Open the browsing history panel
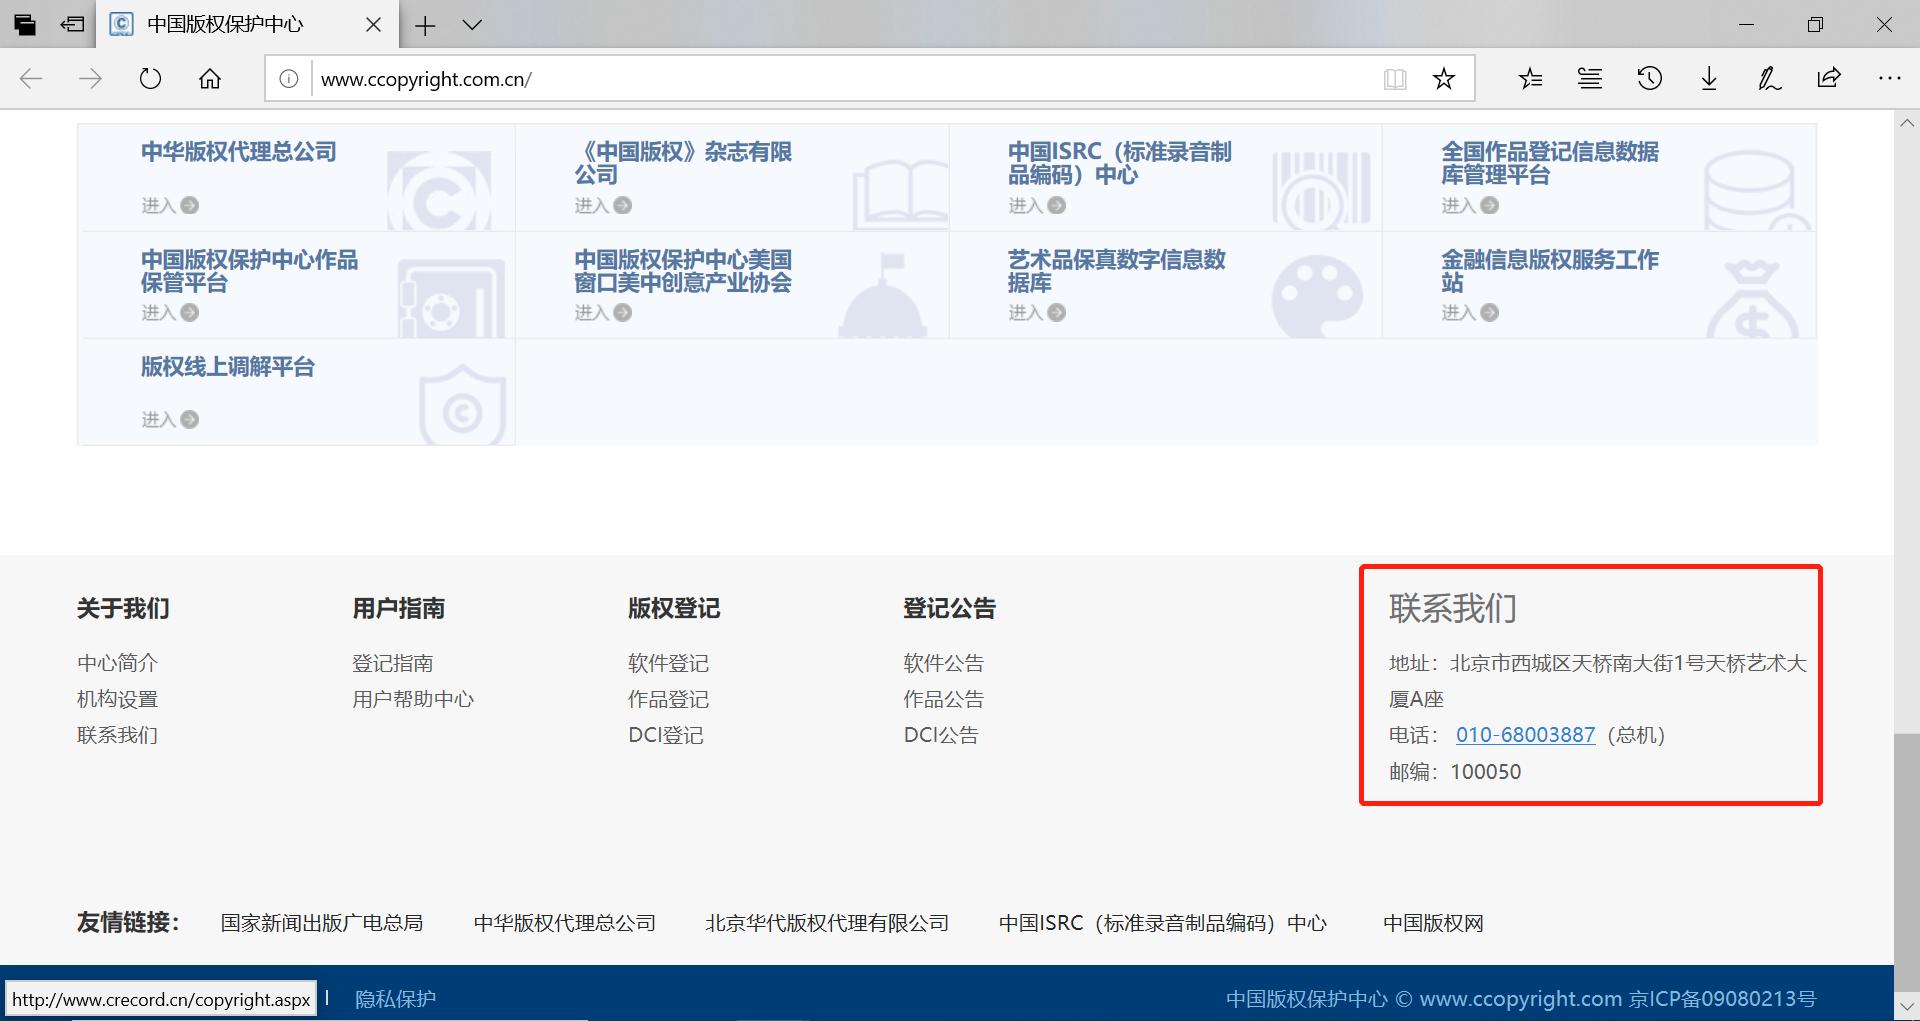The image size is (1920, 1021). [x=1649, y=78]
